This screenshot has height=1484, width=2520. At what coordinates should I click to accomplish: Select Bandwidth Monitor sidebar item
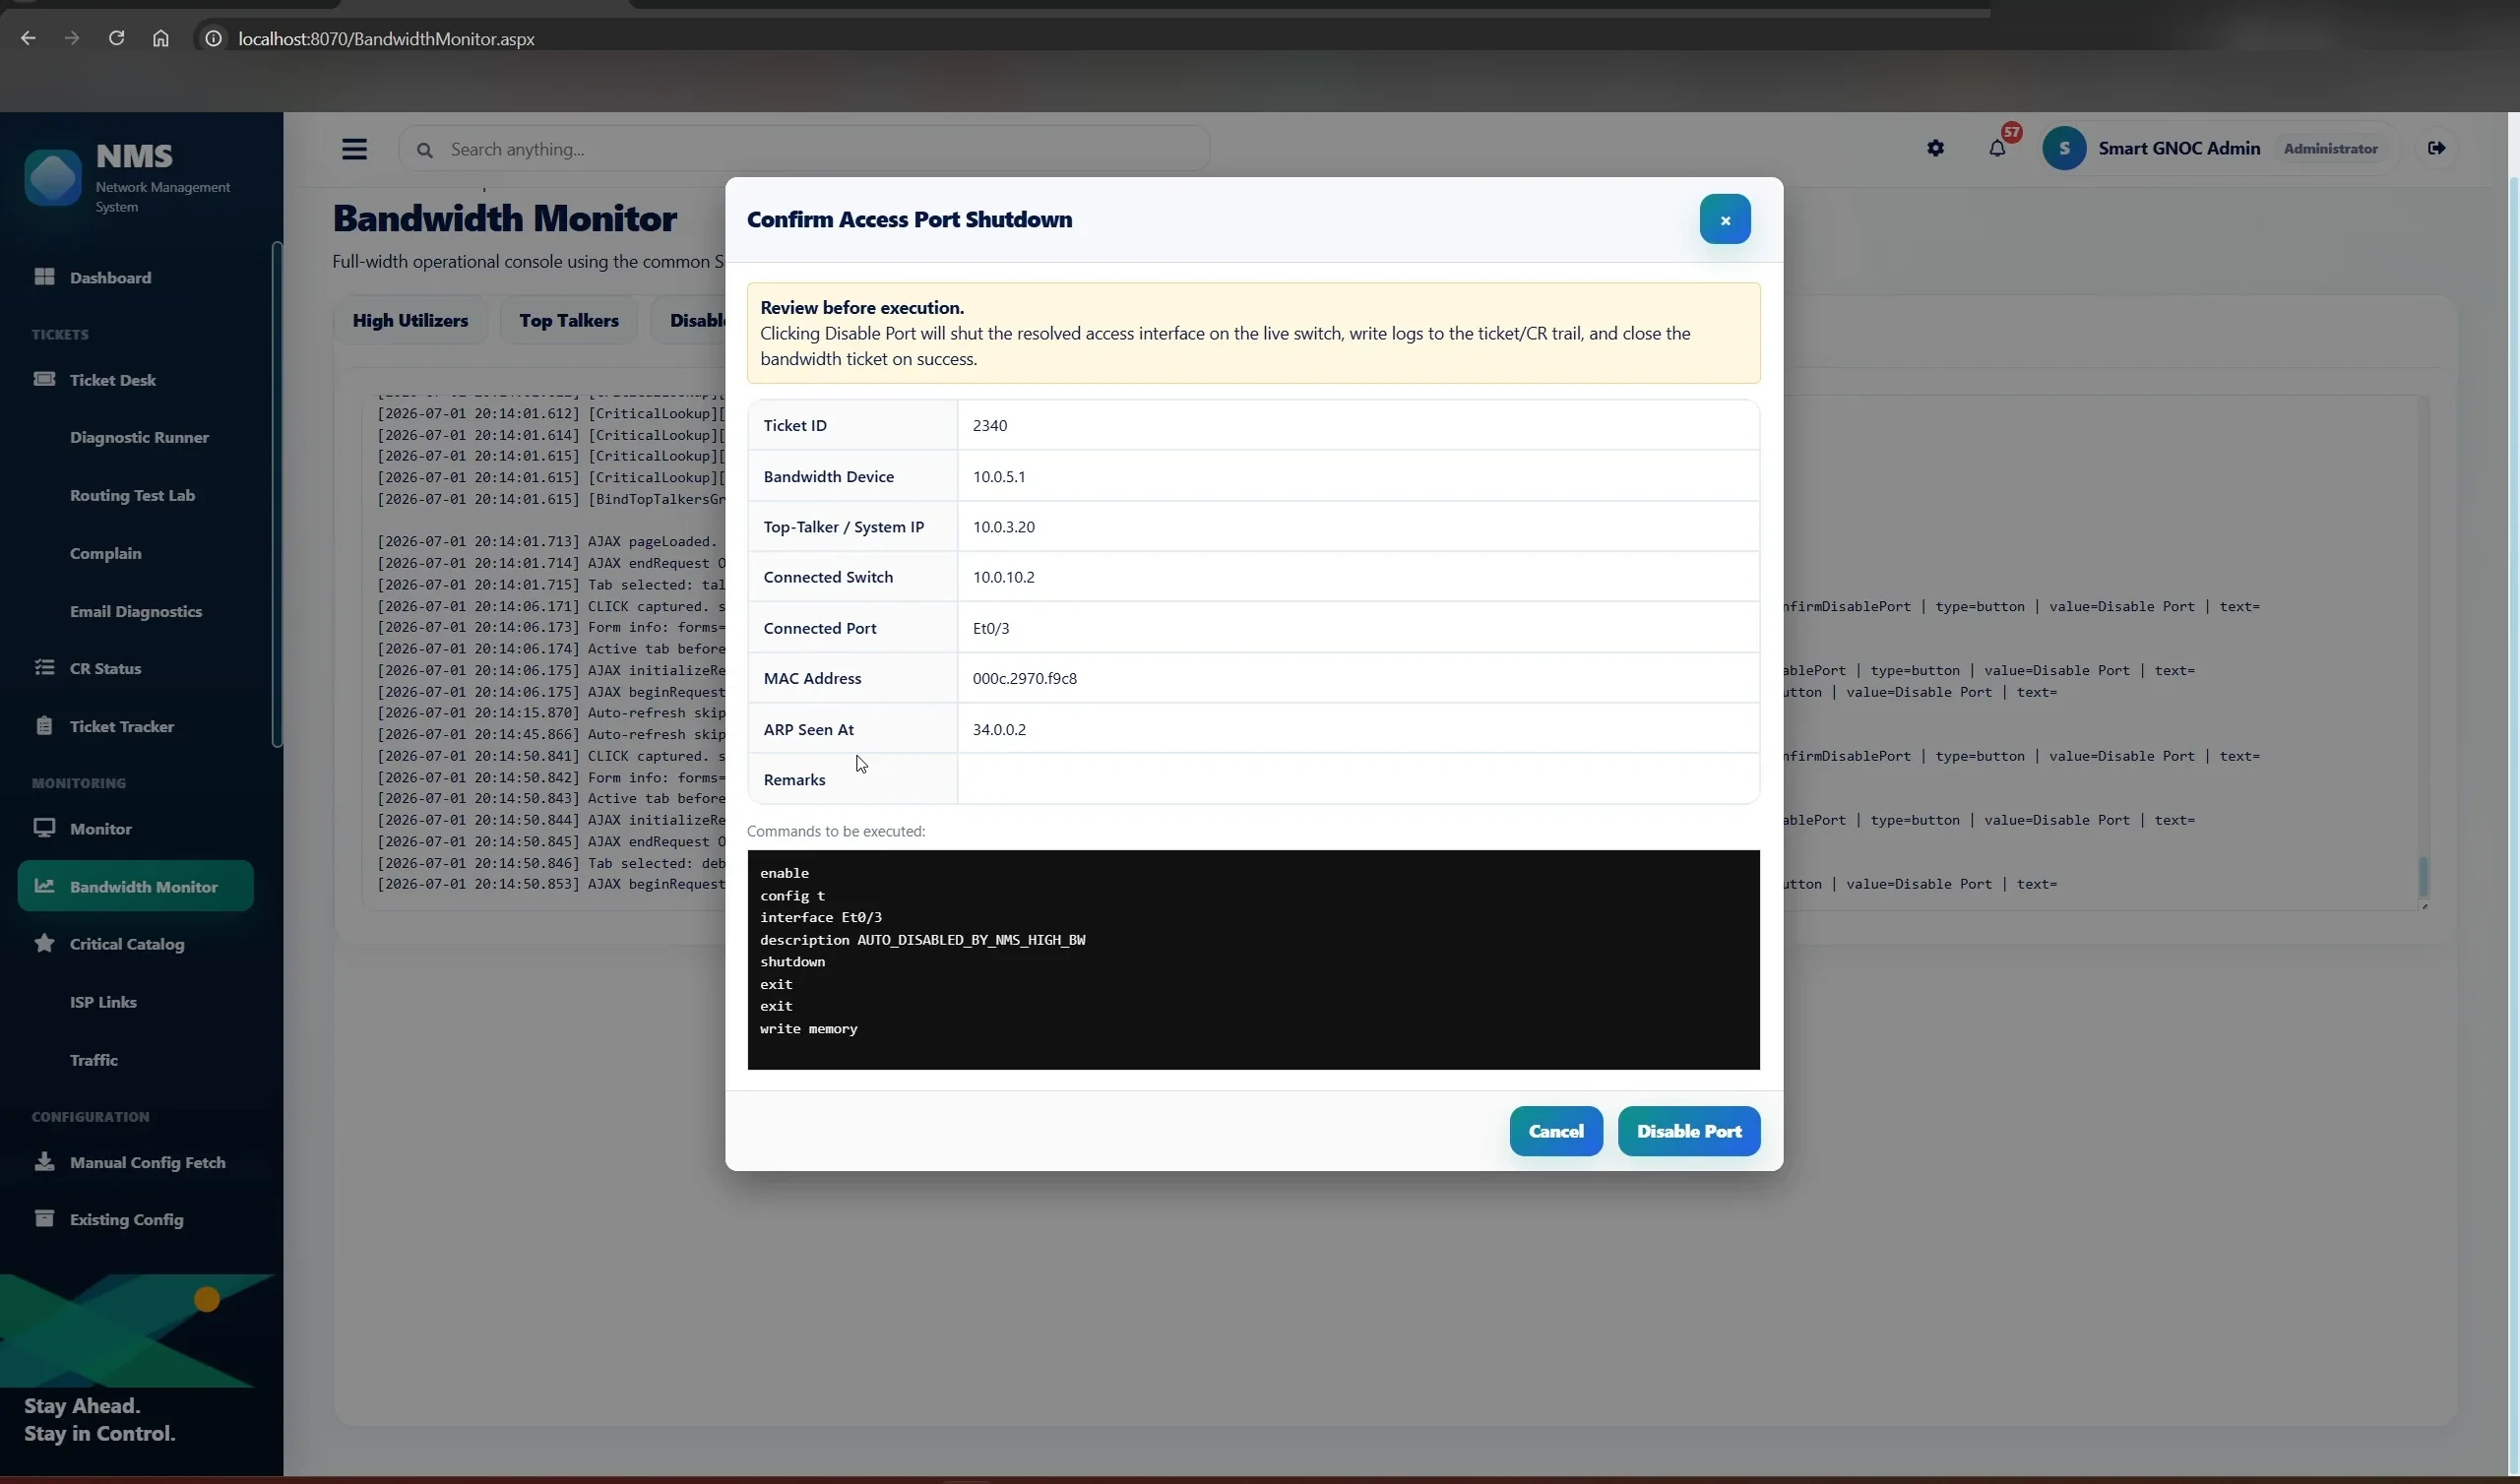click(135, 886)
